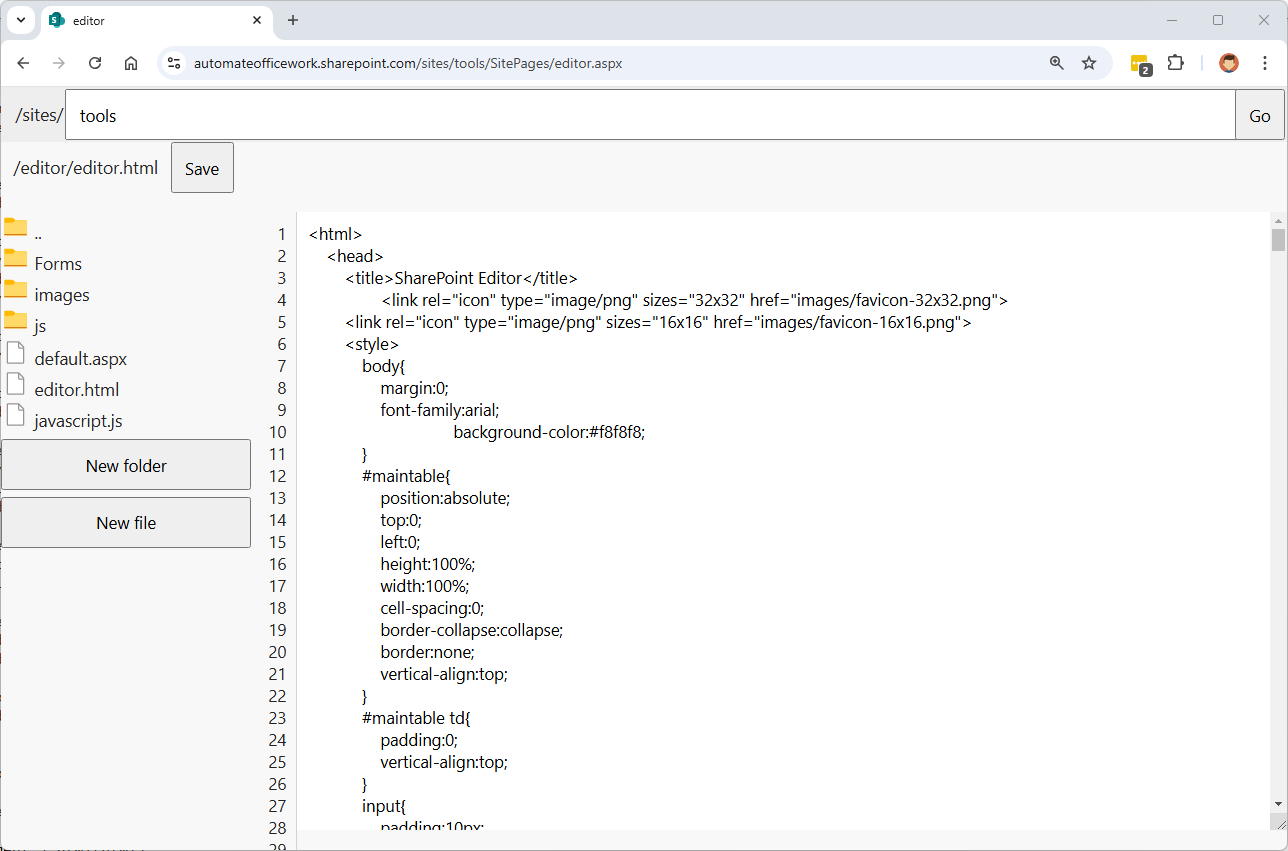Click the favicon-32x32.png link line
The image size is (1288, 851).
694,300
